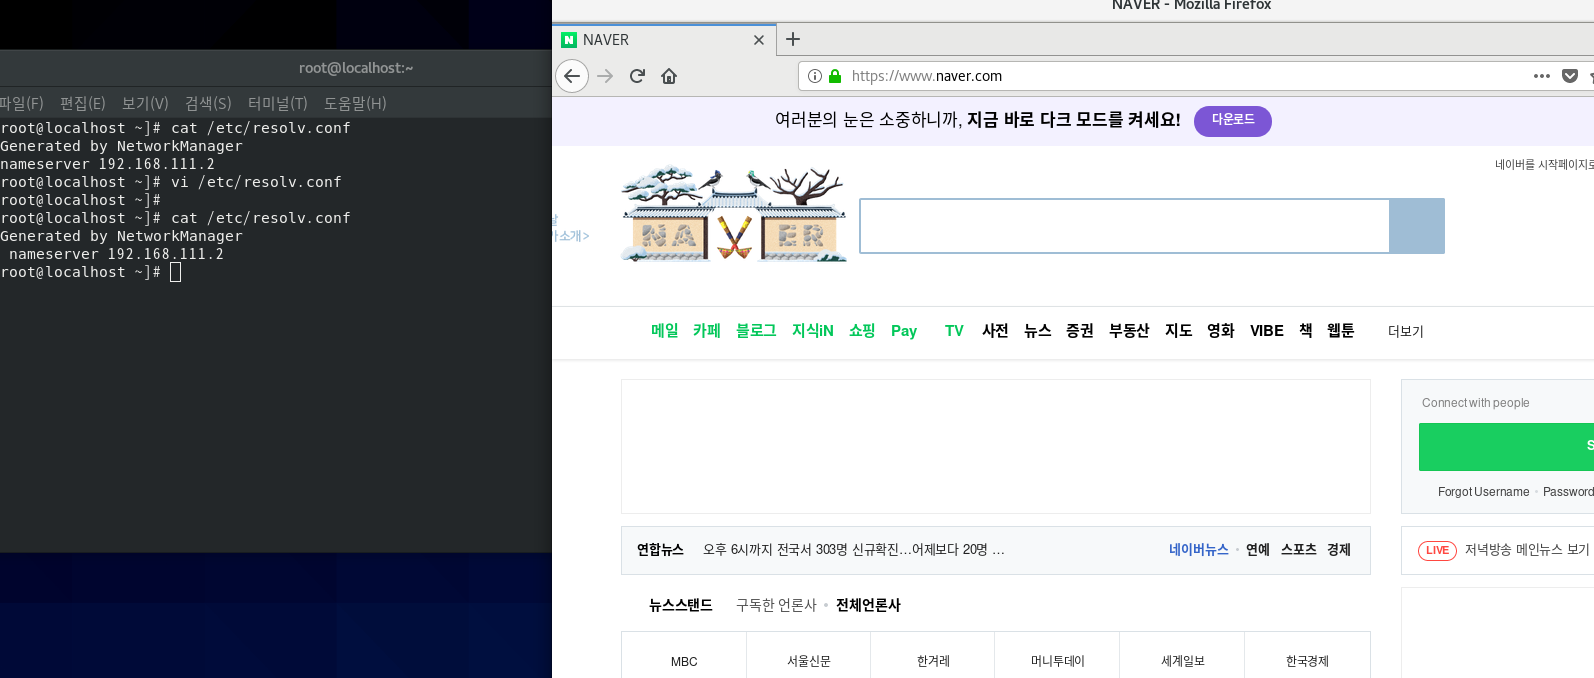Open 지식iN link
1594x678 pixels.
pos(813,331)
